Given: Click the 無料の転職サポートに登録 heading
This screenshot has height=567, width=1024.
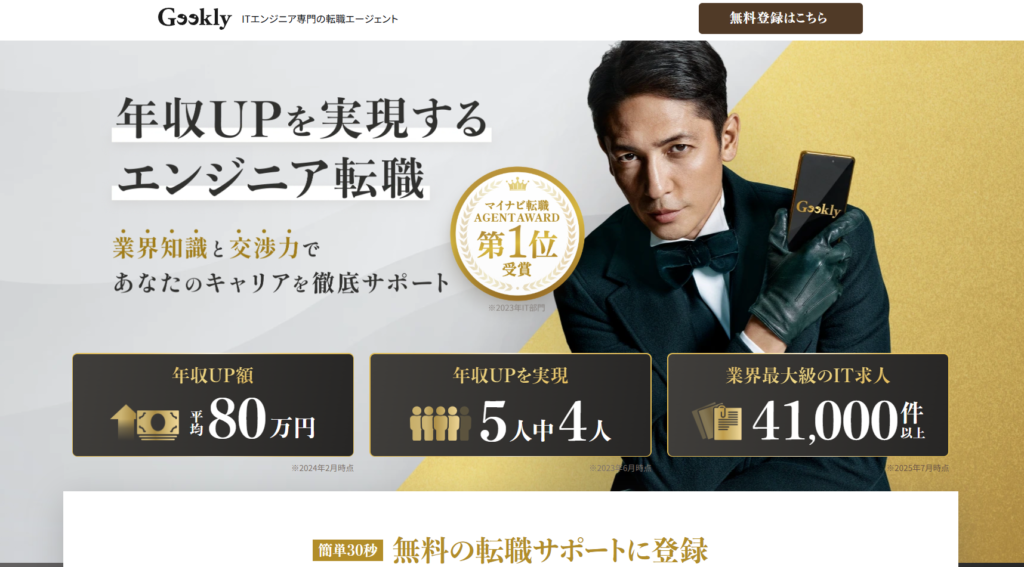Looking at the screenshot, I should pyautogui.click(x=550, y=551).
